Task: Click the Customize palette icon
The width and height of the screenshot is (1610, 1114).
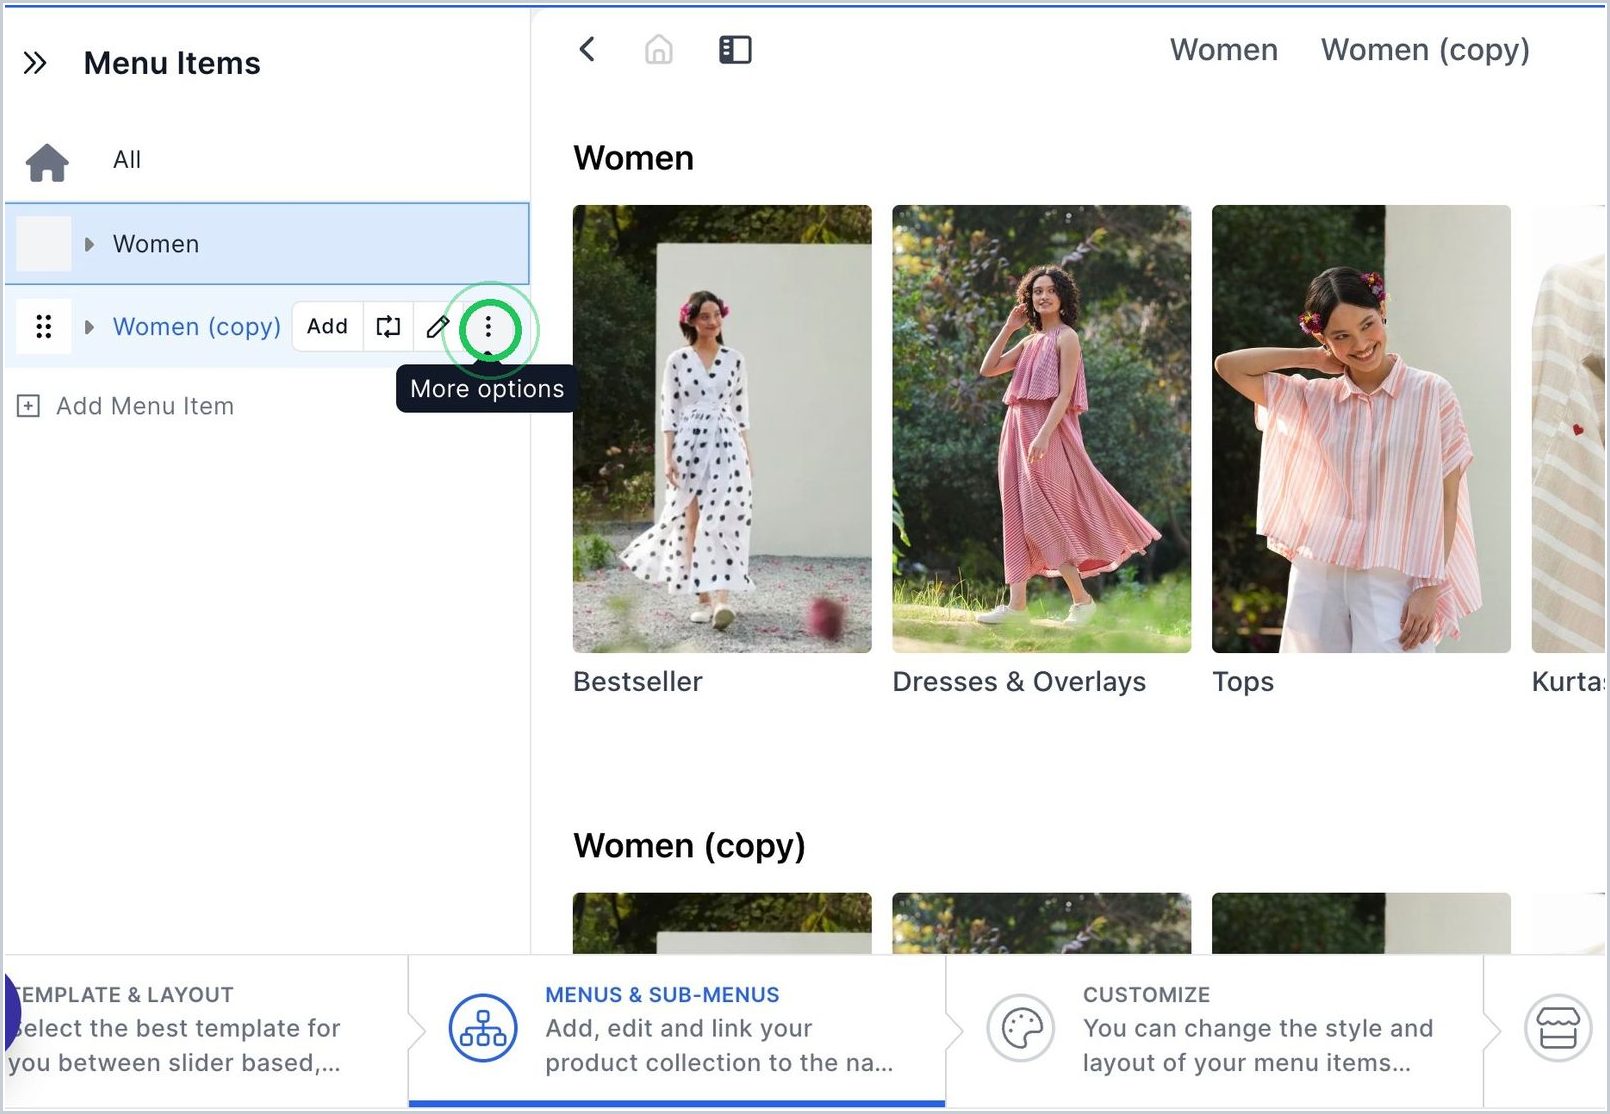Action: (x=1021, y=1029)
